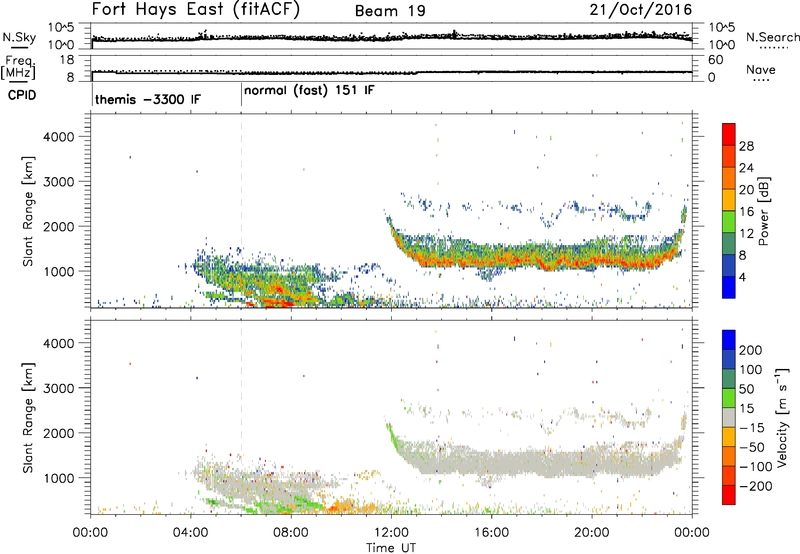
Task: Click the '16:00' time axis tick label
Action: 491,533
